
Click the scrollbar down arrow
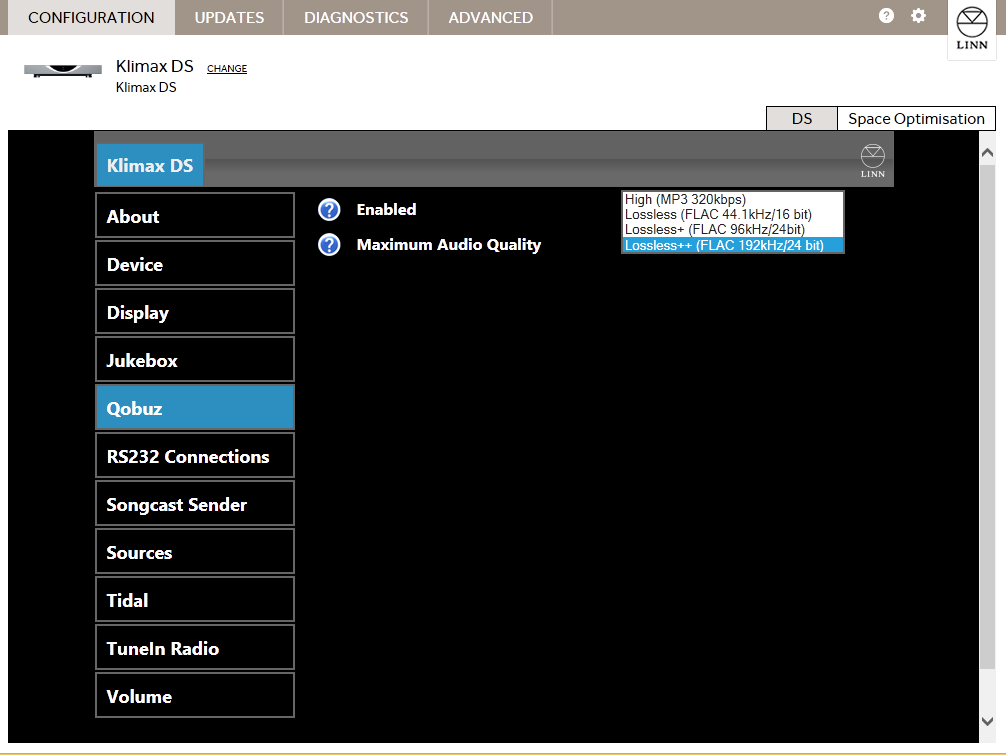coord(987,721)
